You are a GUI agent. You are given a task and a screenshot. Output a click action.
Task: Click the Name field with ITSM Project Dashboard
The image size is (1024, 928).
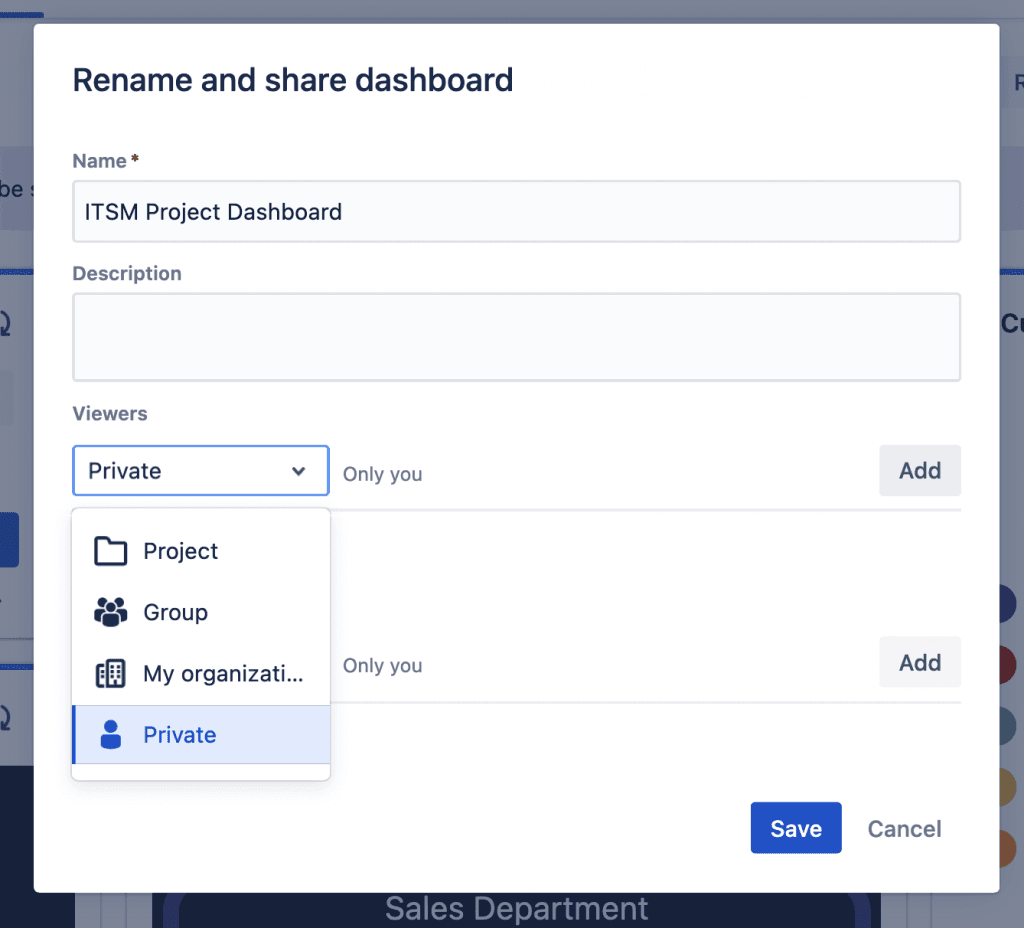point(516,211)
